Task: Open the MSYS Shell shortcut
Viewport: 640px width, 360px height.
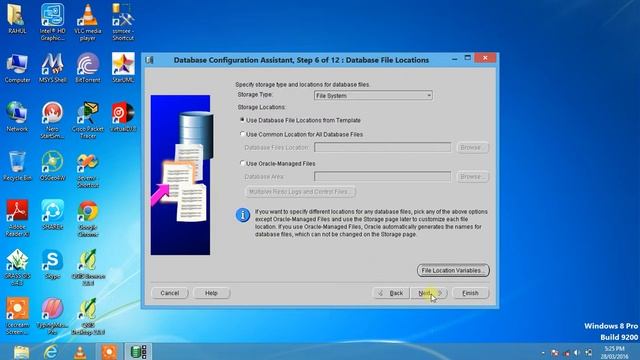Action: pos(52,68)
